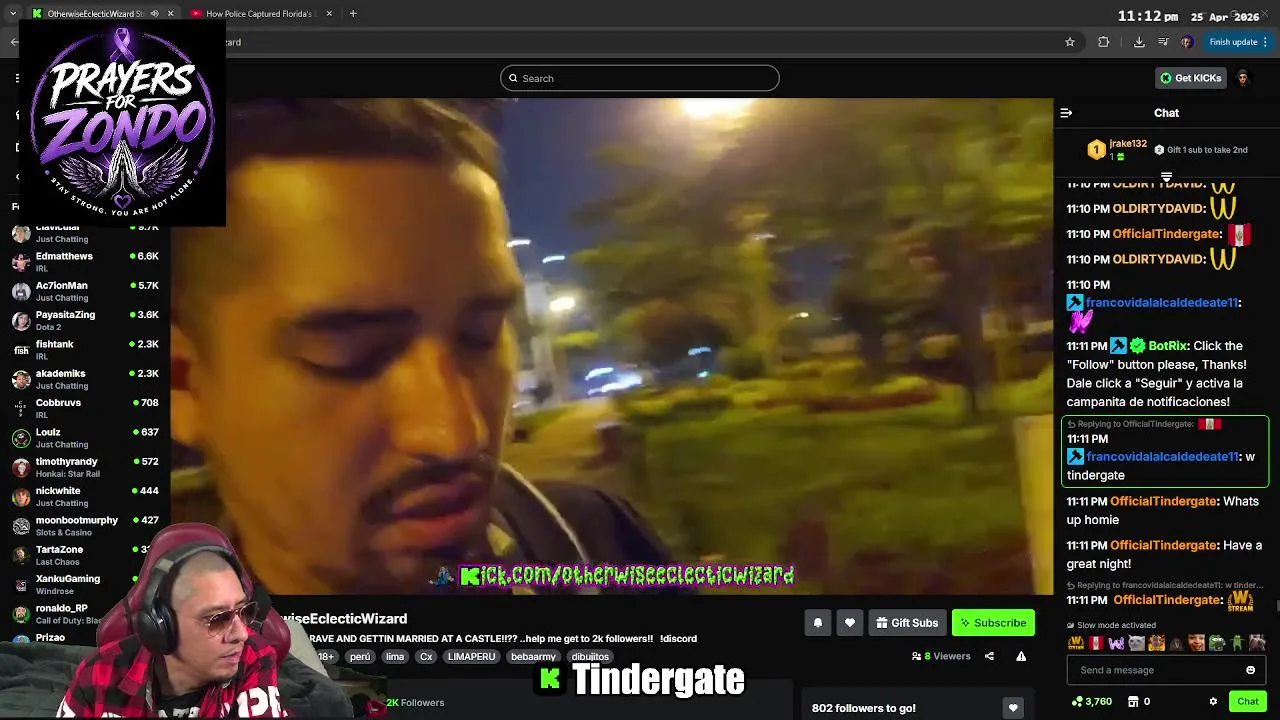Open Edmatthews channel in sidebar

[85, 262]
